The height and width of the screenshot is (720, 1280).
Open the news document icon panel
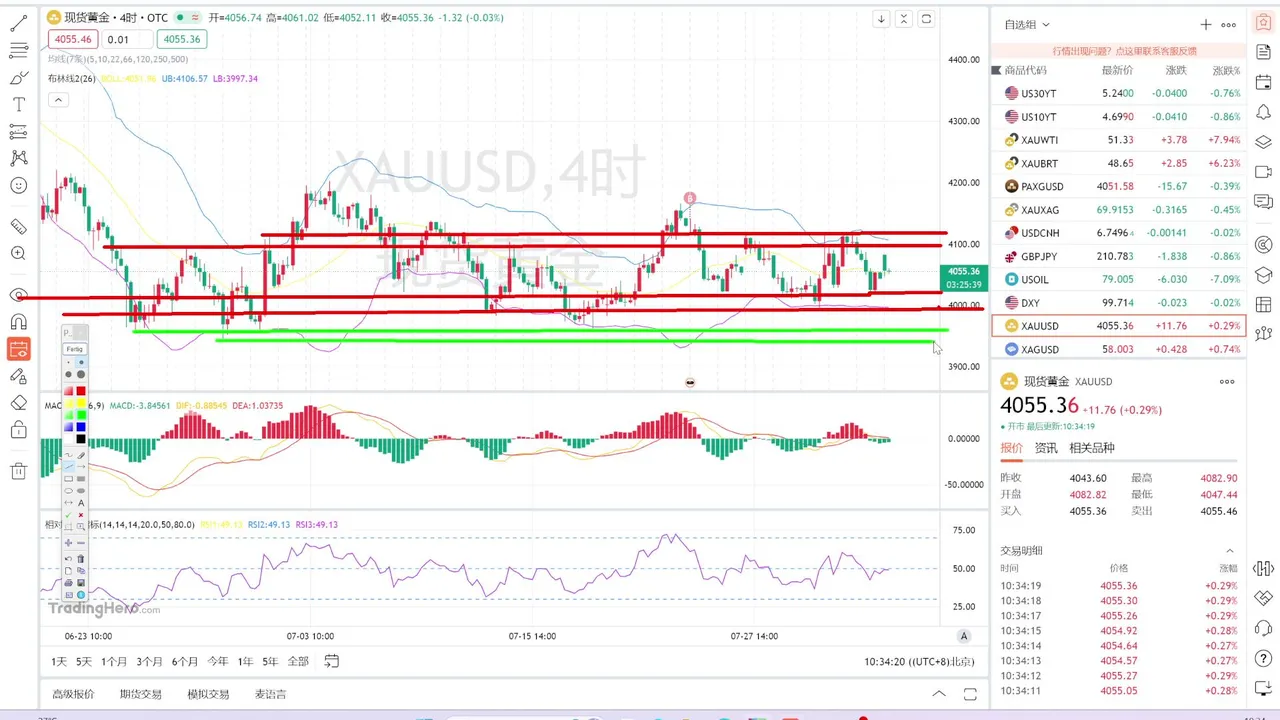[x=1263, y=53]
